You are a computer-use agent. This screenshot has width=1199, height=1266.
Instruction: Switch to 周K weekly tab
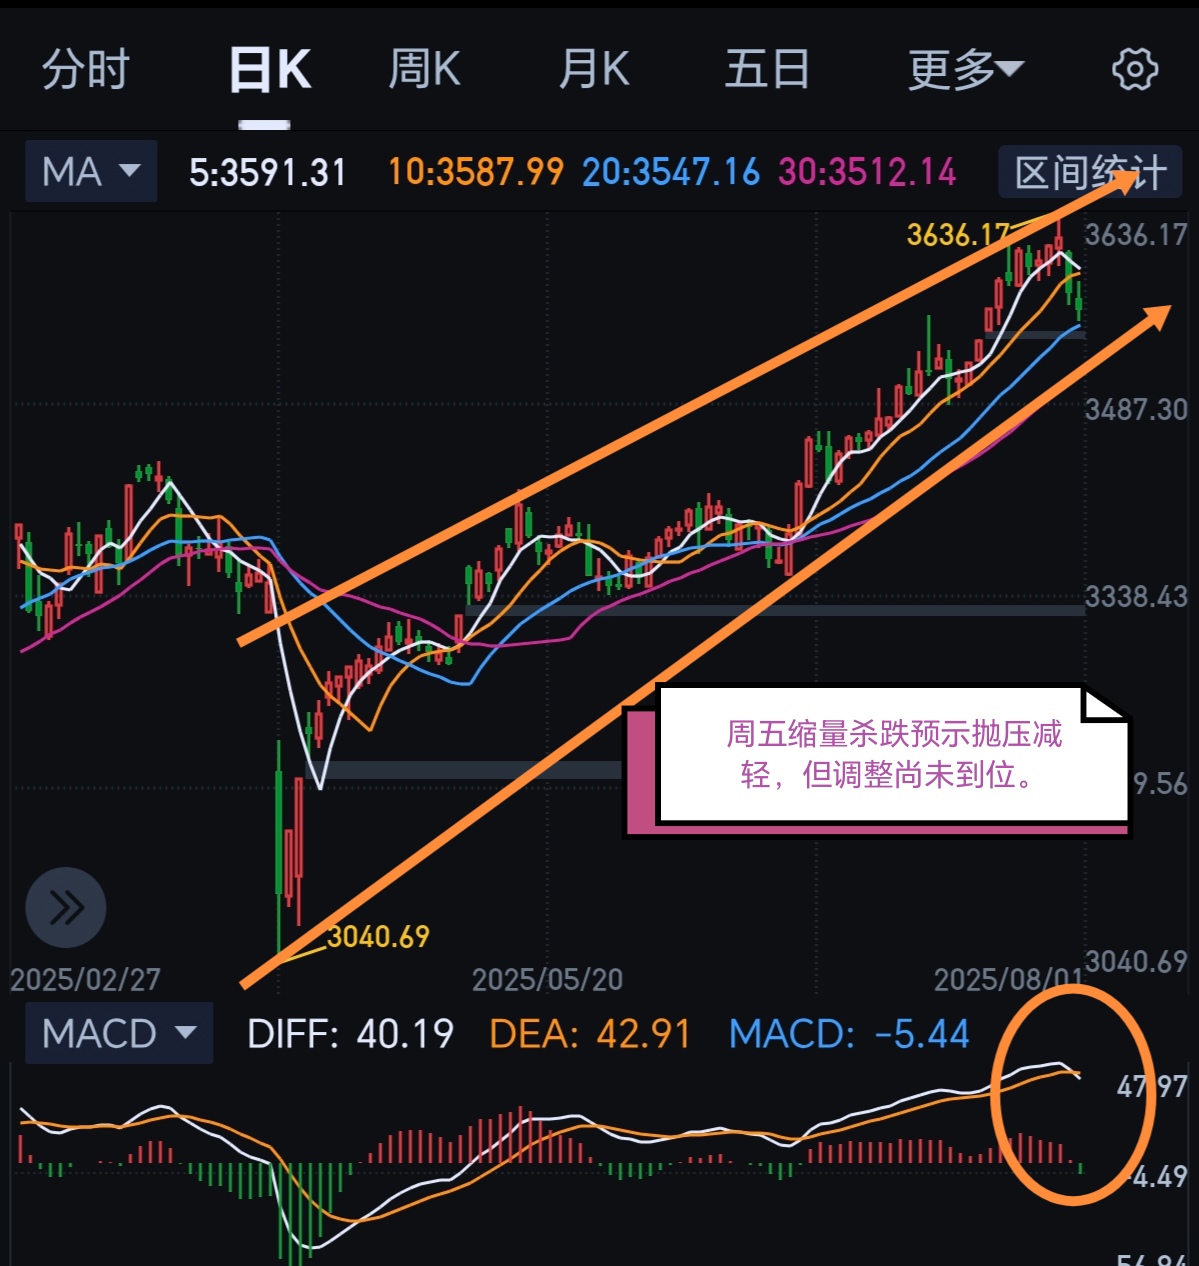click(424, 70)
